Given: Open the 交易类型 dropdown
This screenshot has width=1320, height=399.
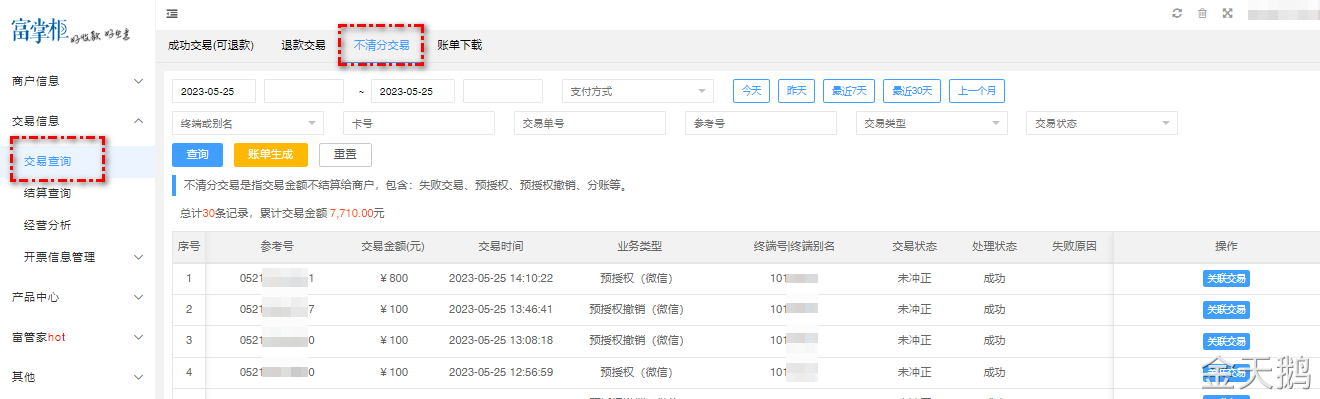Looking at the screenshot, I should point(931,123).
